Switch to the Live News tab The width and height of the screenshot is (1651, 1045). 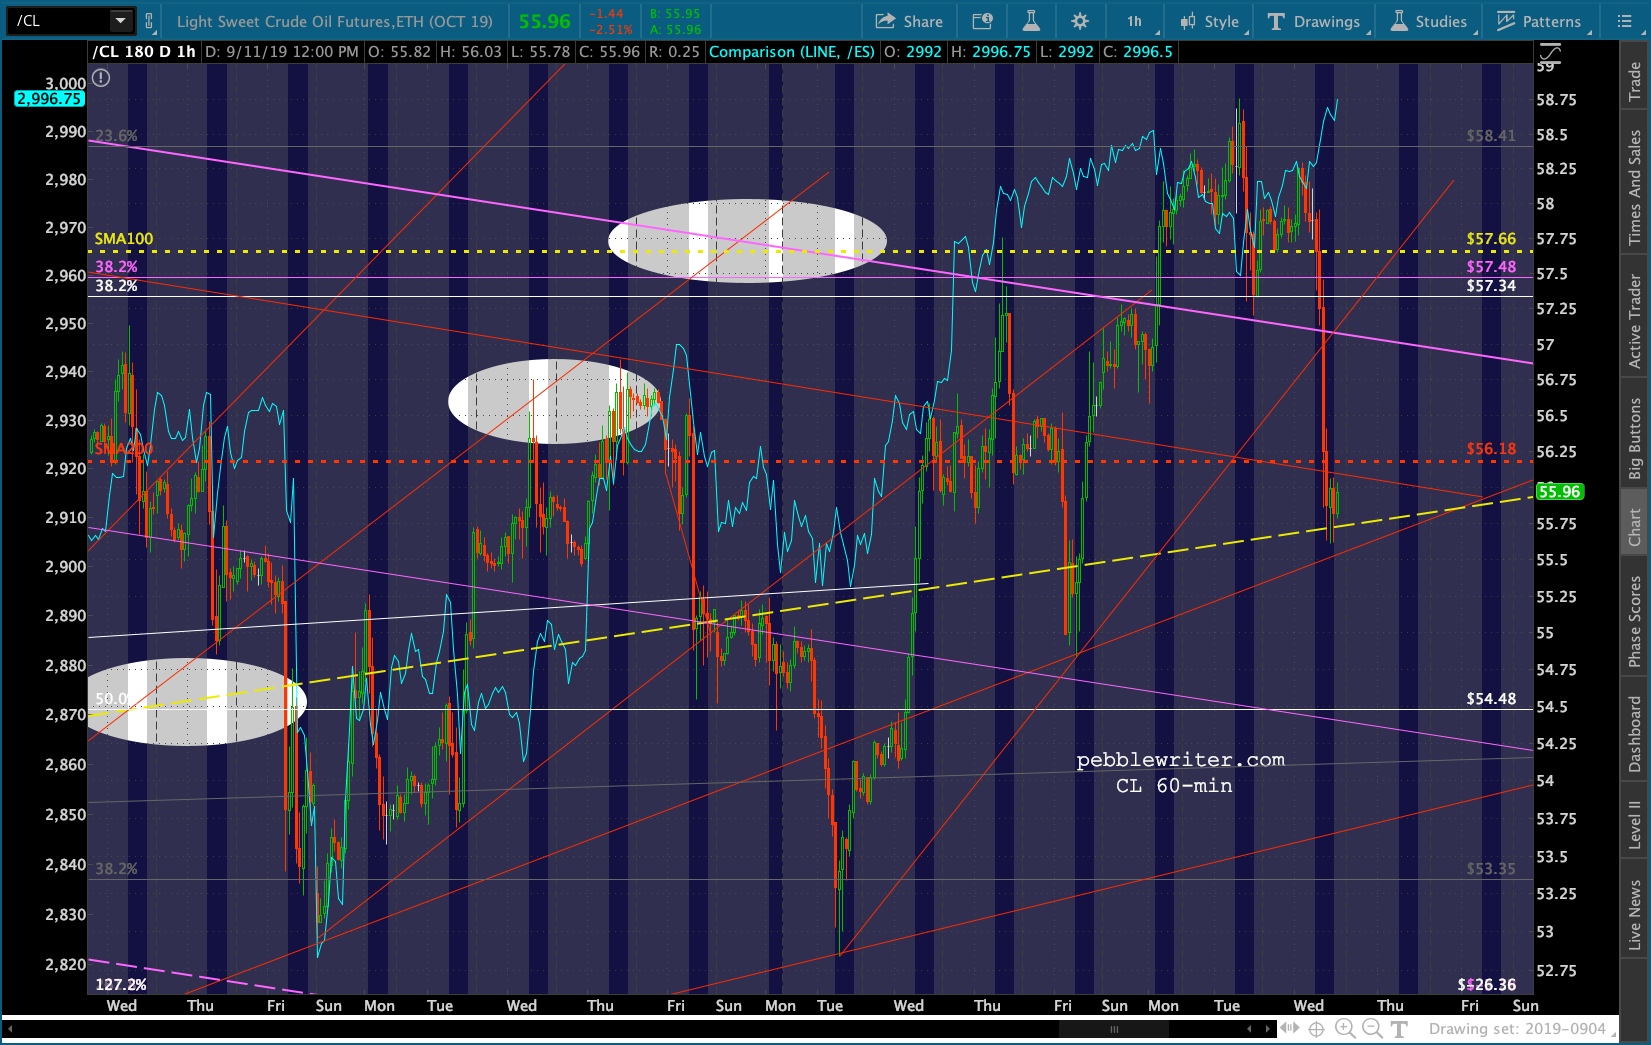pyautogui.click(x=1635, y=915)
